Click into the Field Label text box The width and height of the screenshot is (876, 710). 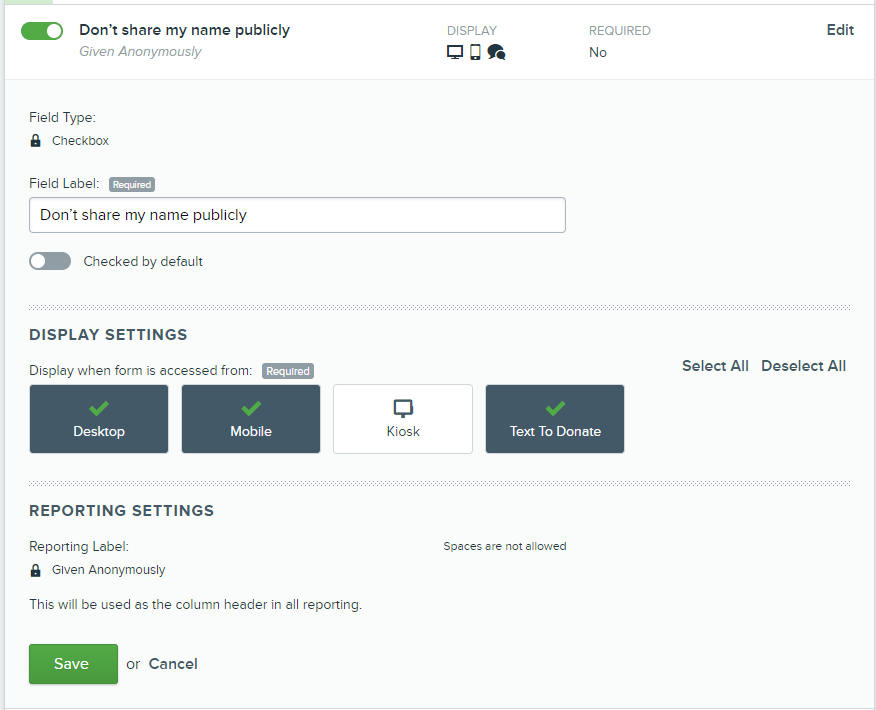tap(297, 215)
